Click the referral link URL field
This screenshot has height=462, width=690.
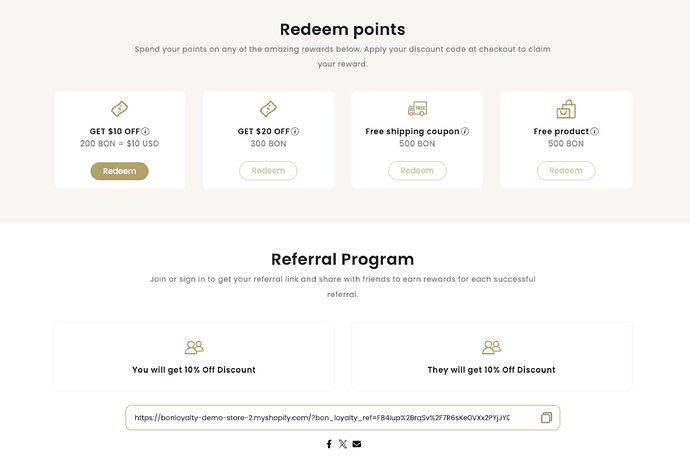(321, 418)
